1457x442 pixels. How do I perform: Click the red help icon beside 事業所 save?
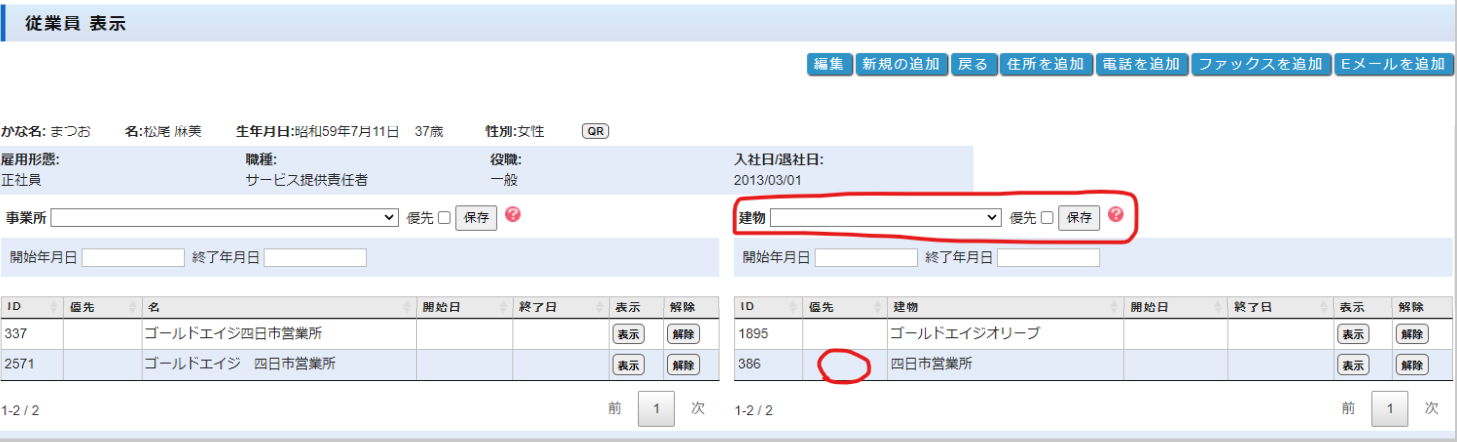click(x=512, y=215)
